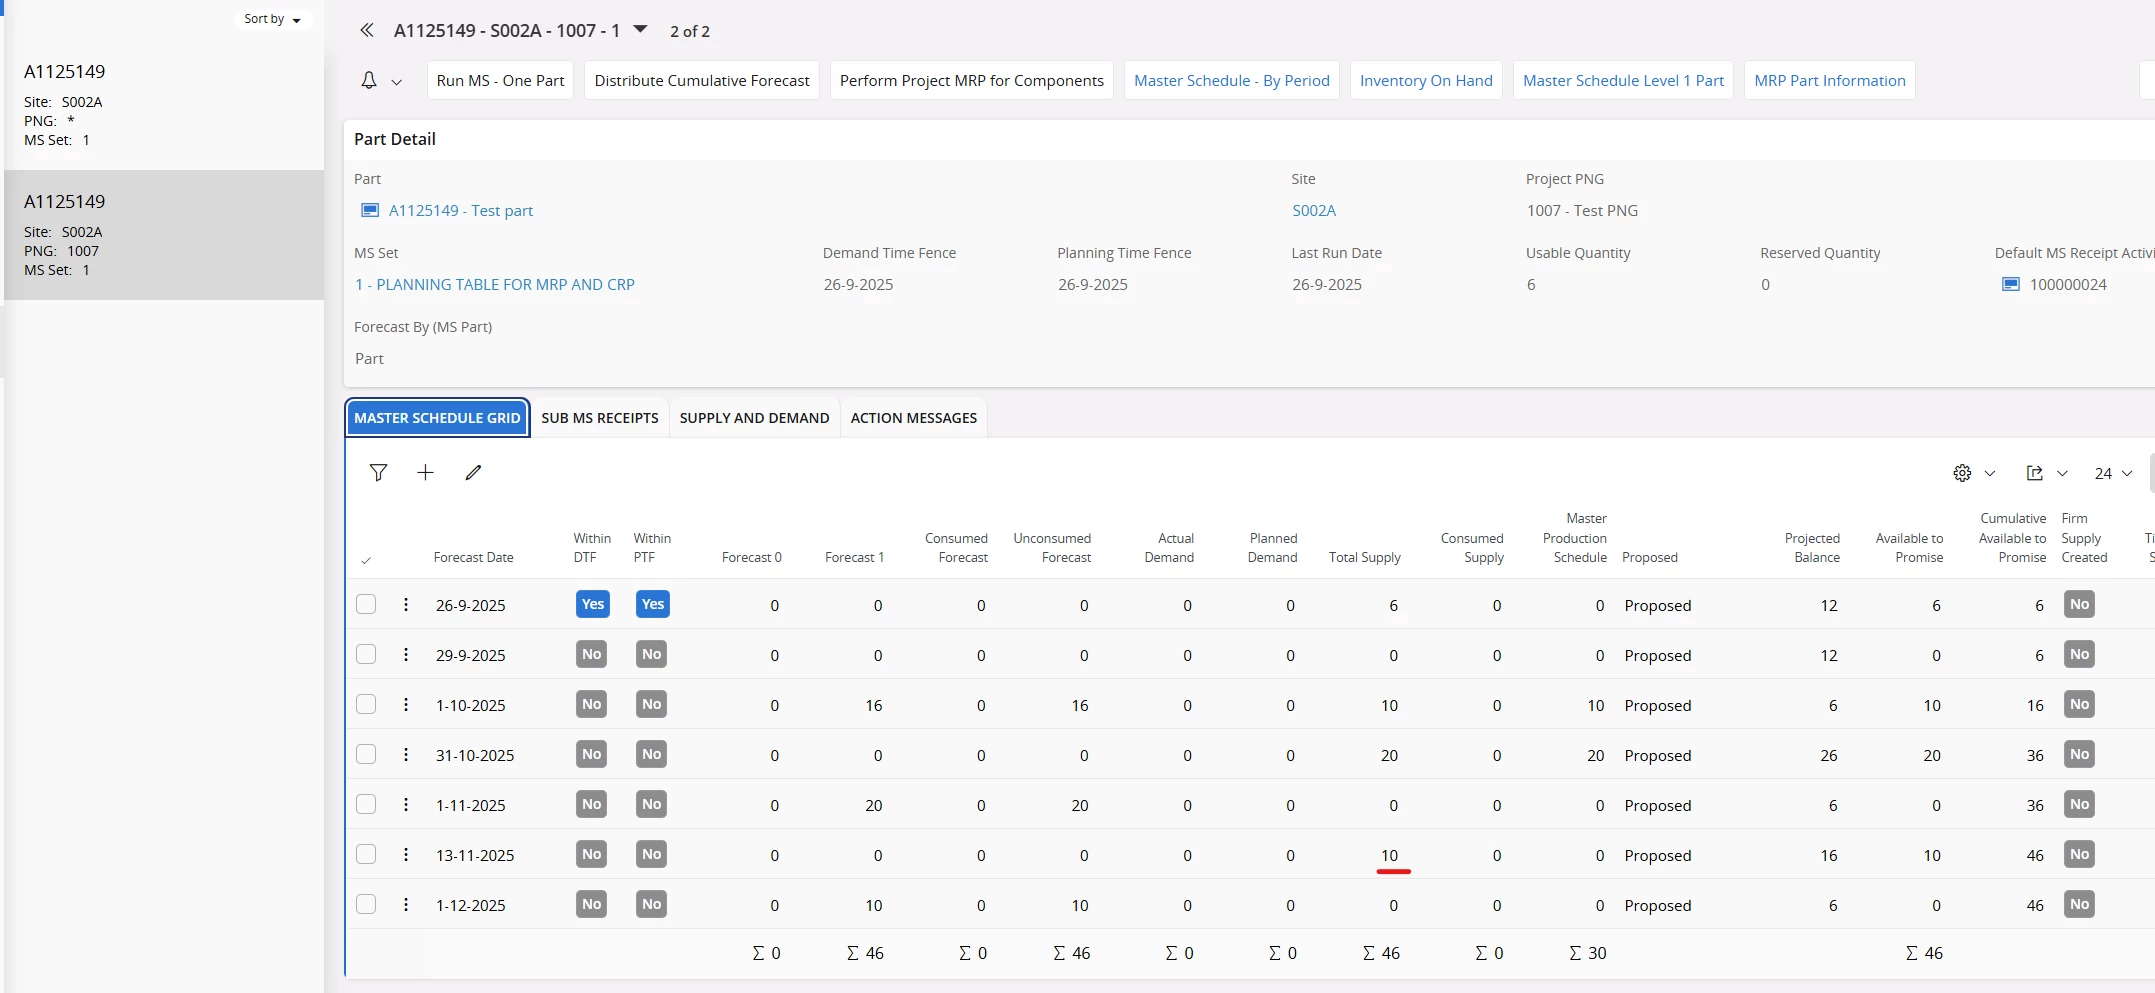Switch to Supply and Demand tab
The height and width of the screenshot is (993, 2155).
pos(754,418)
